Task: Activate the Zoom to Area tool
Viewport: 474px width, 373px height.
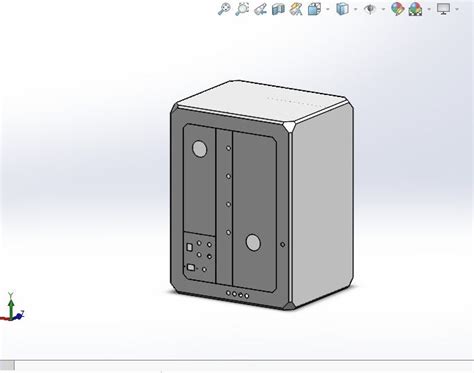Action: point(242,9)
